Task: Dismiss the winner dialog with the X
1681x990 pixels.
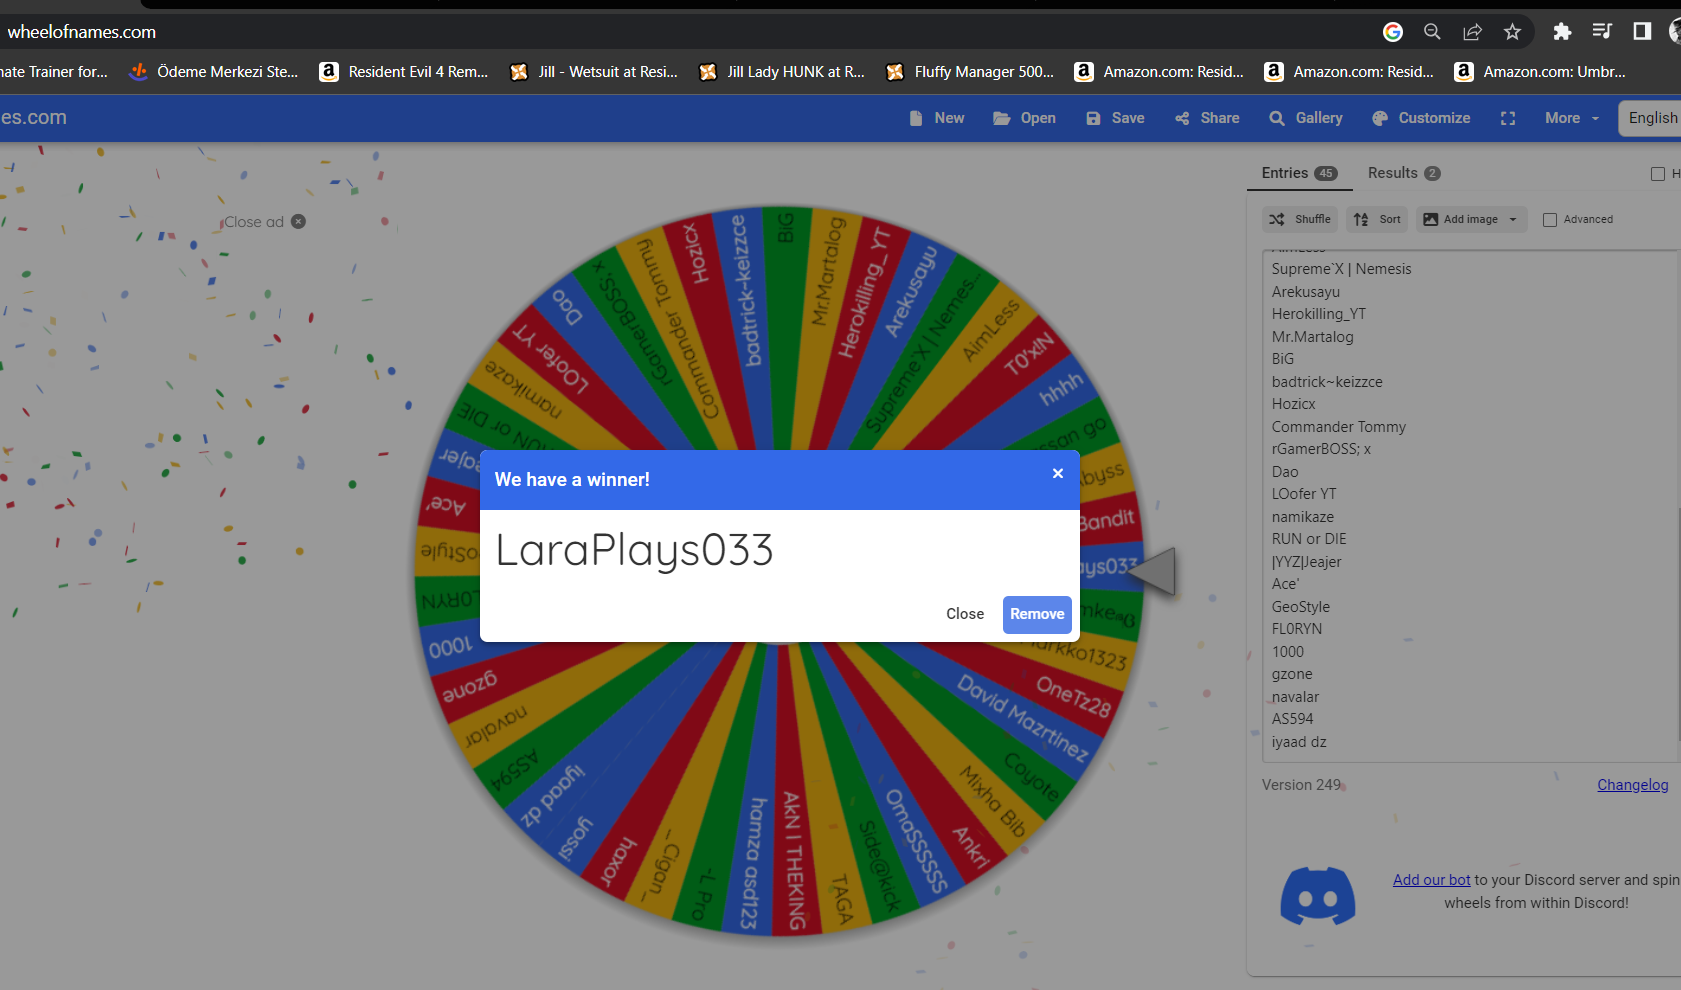Action: [1057, 474]
